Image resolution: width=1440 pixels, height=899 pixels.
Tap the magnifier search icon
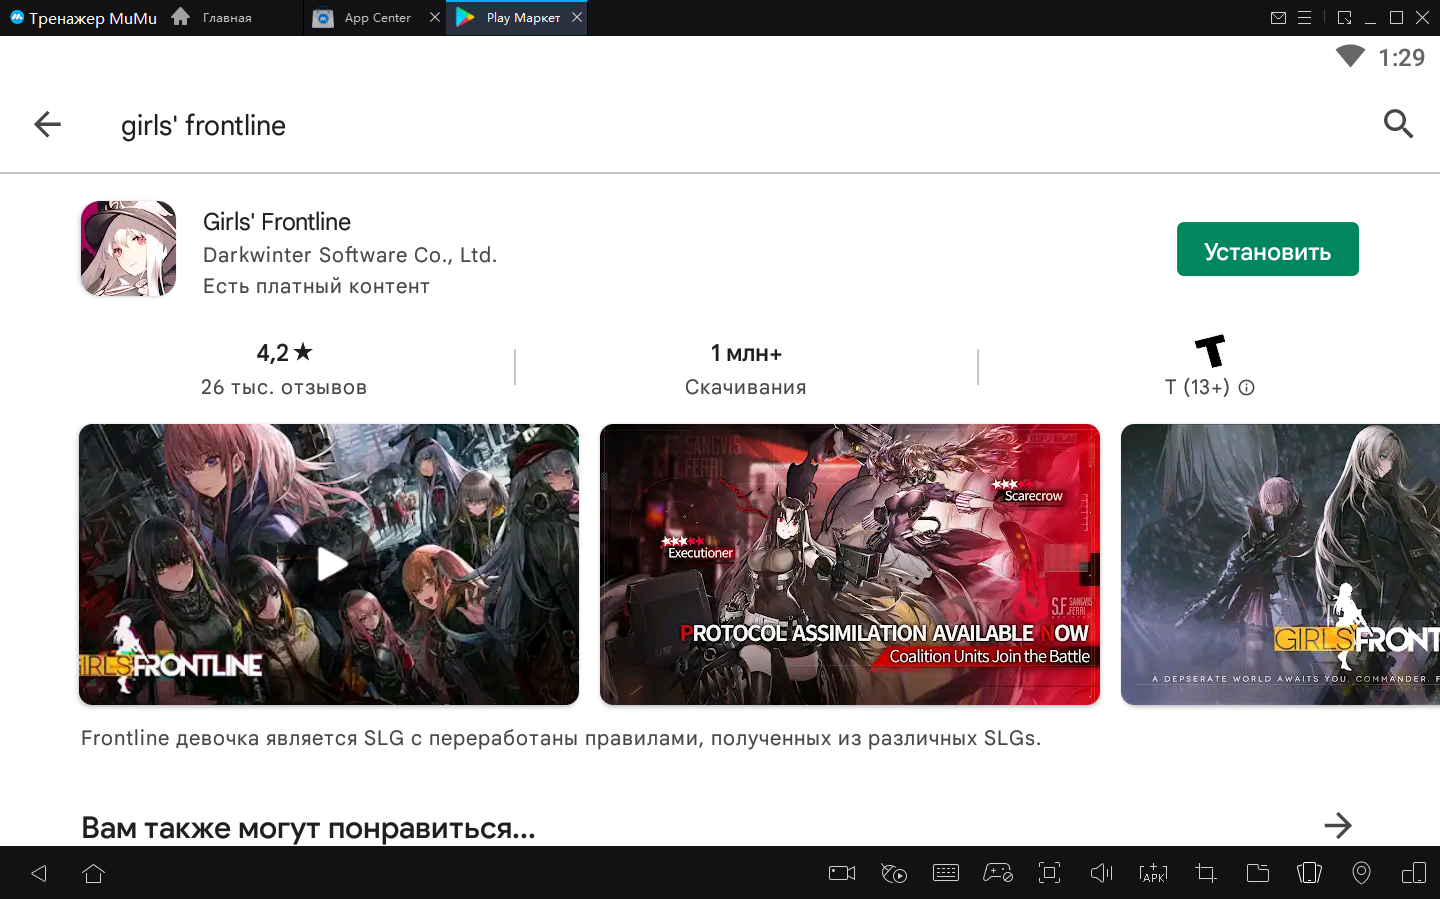(1398, 124)
